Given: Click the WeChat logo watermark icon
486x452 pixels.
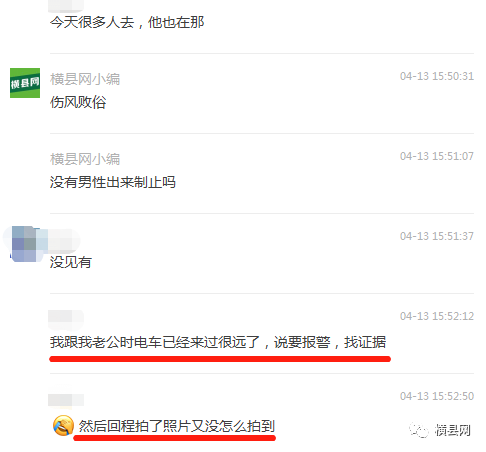Looking at the screenshot, I should 419,430.
